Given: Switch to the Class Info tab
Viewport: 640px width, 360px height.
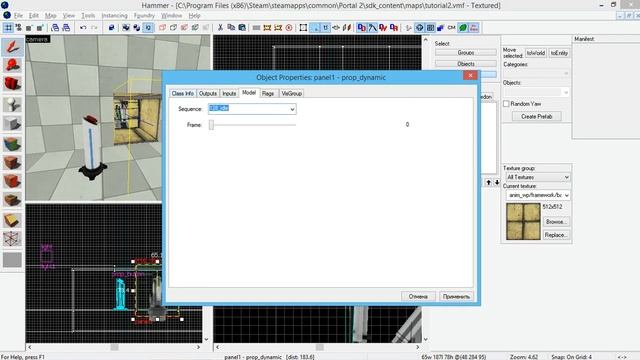Looking at the screenshot, I should tap(182, 93).
